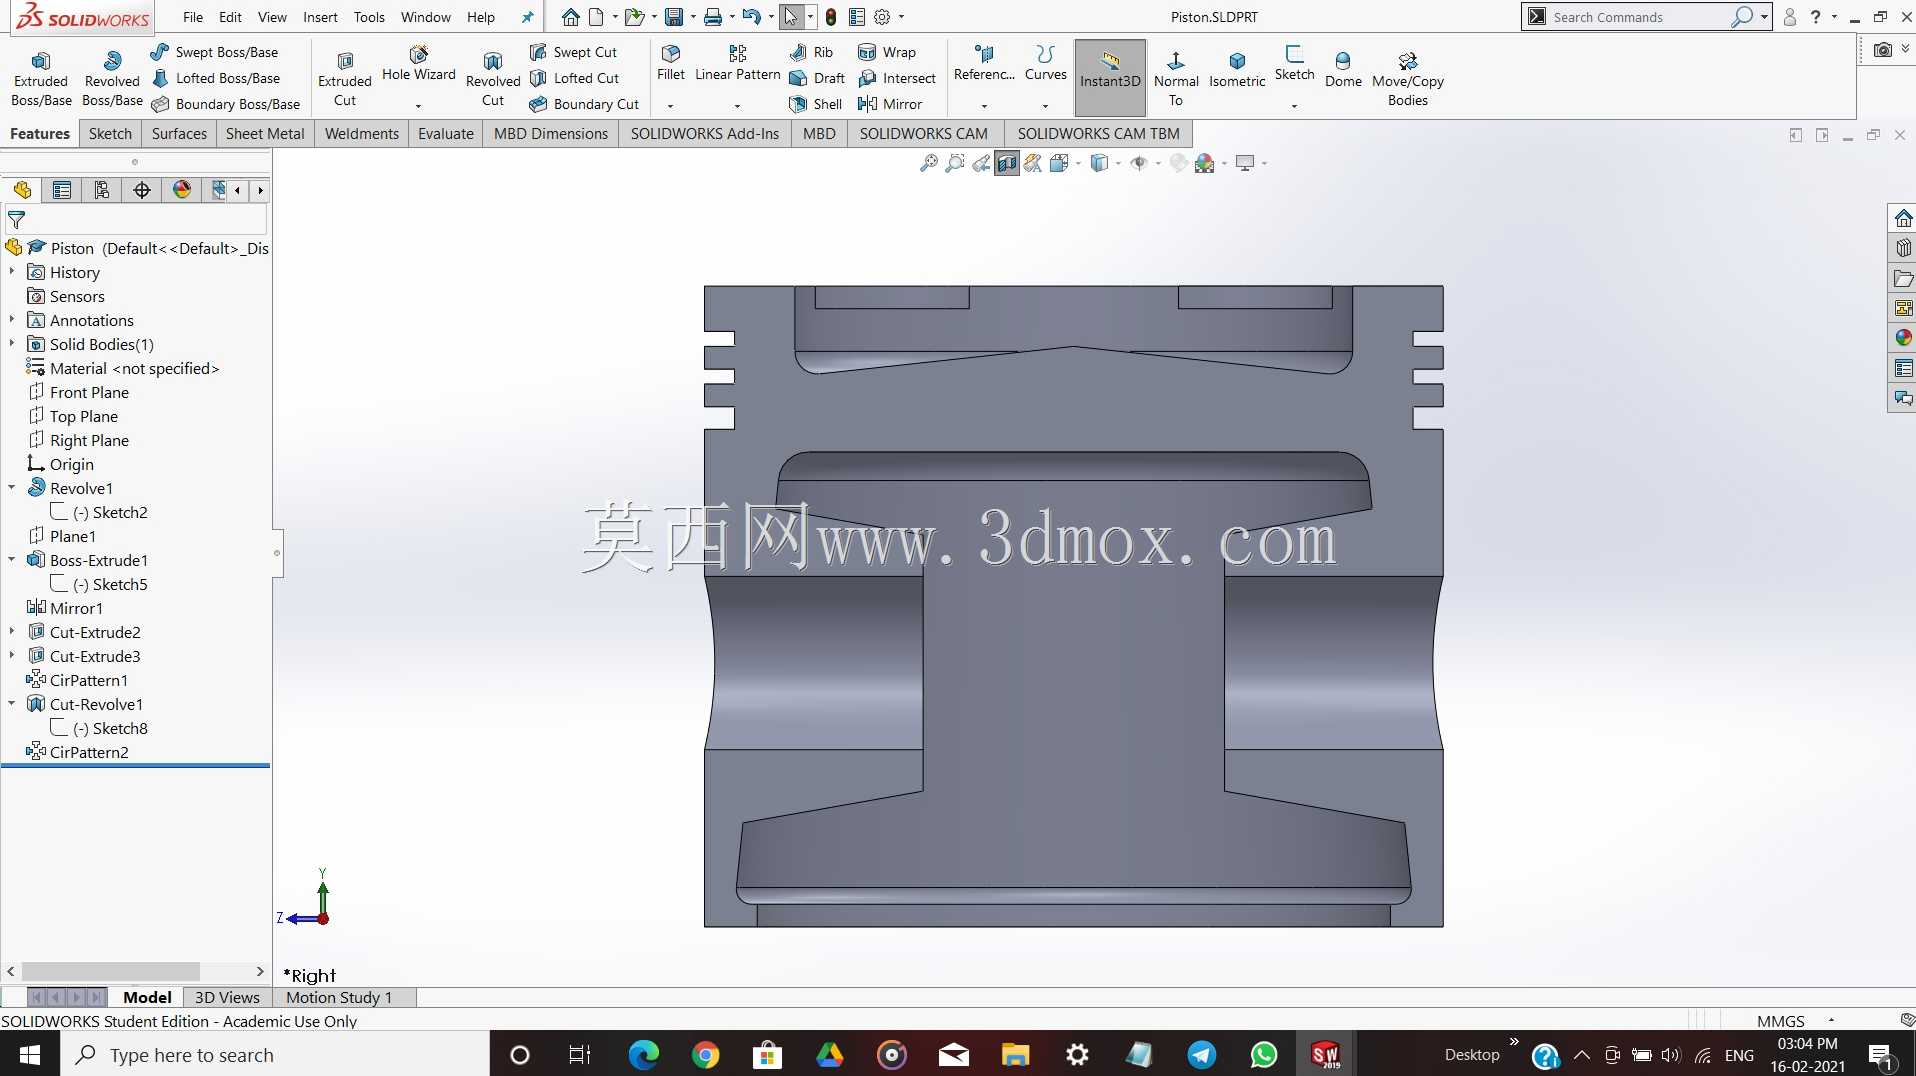Select the Intersect tool
Viewport: 1916px width, 1076px height.
click(897, 78)
